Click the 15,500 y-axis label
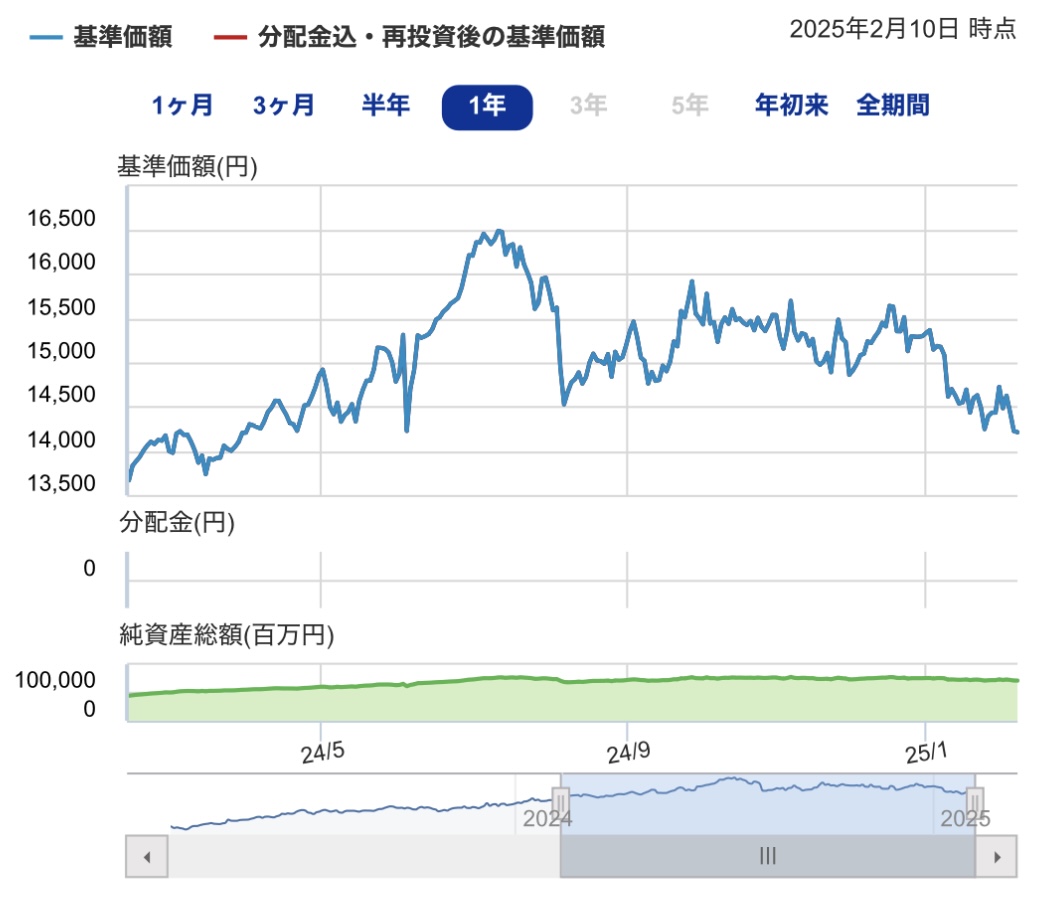The image size is (1056, 923). [x=61, y=307]
